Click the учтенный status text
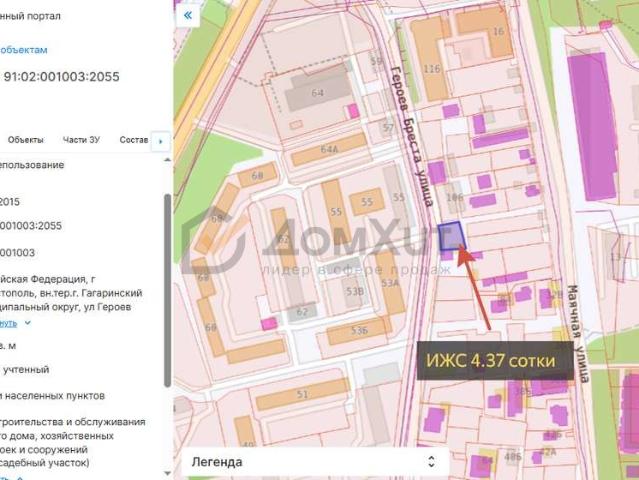 26,370
